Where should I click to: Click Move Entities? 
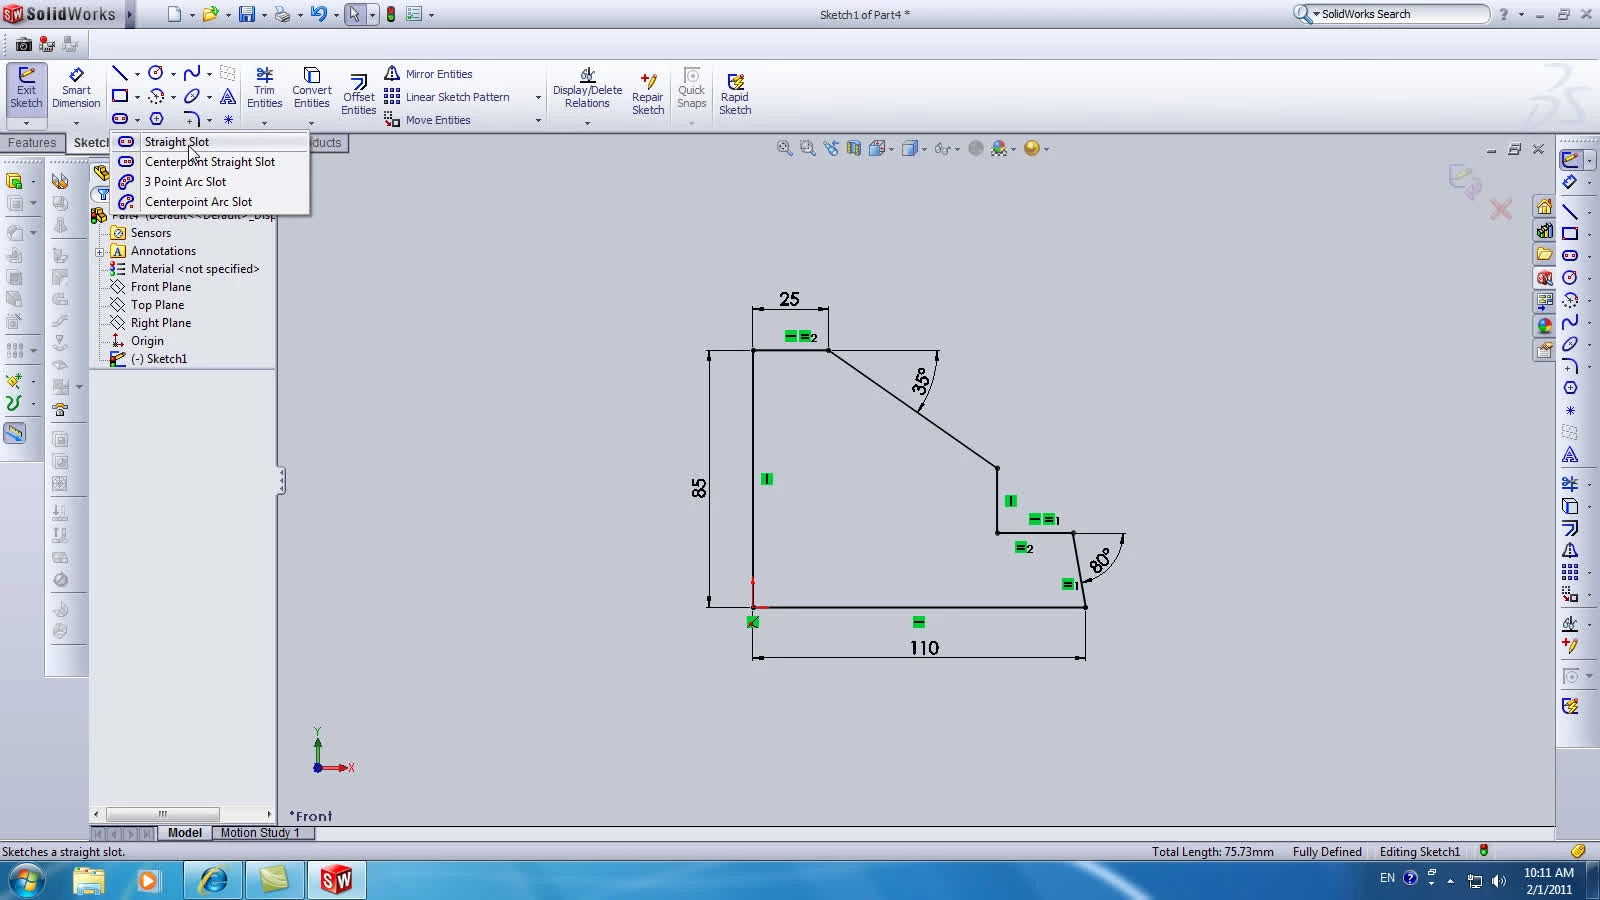(x=428, y=120)
